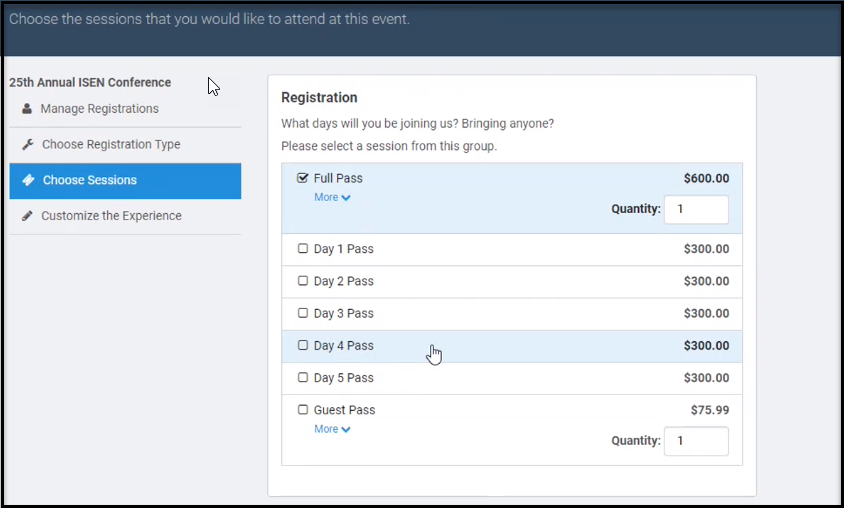The width and height of the screenshot is (844, 508).
Task: Select the Day 3 Pass label
Action: [x=343, y=314]
